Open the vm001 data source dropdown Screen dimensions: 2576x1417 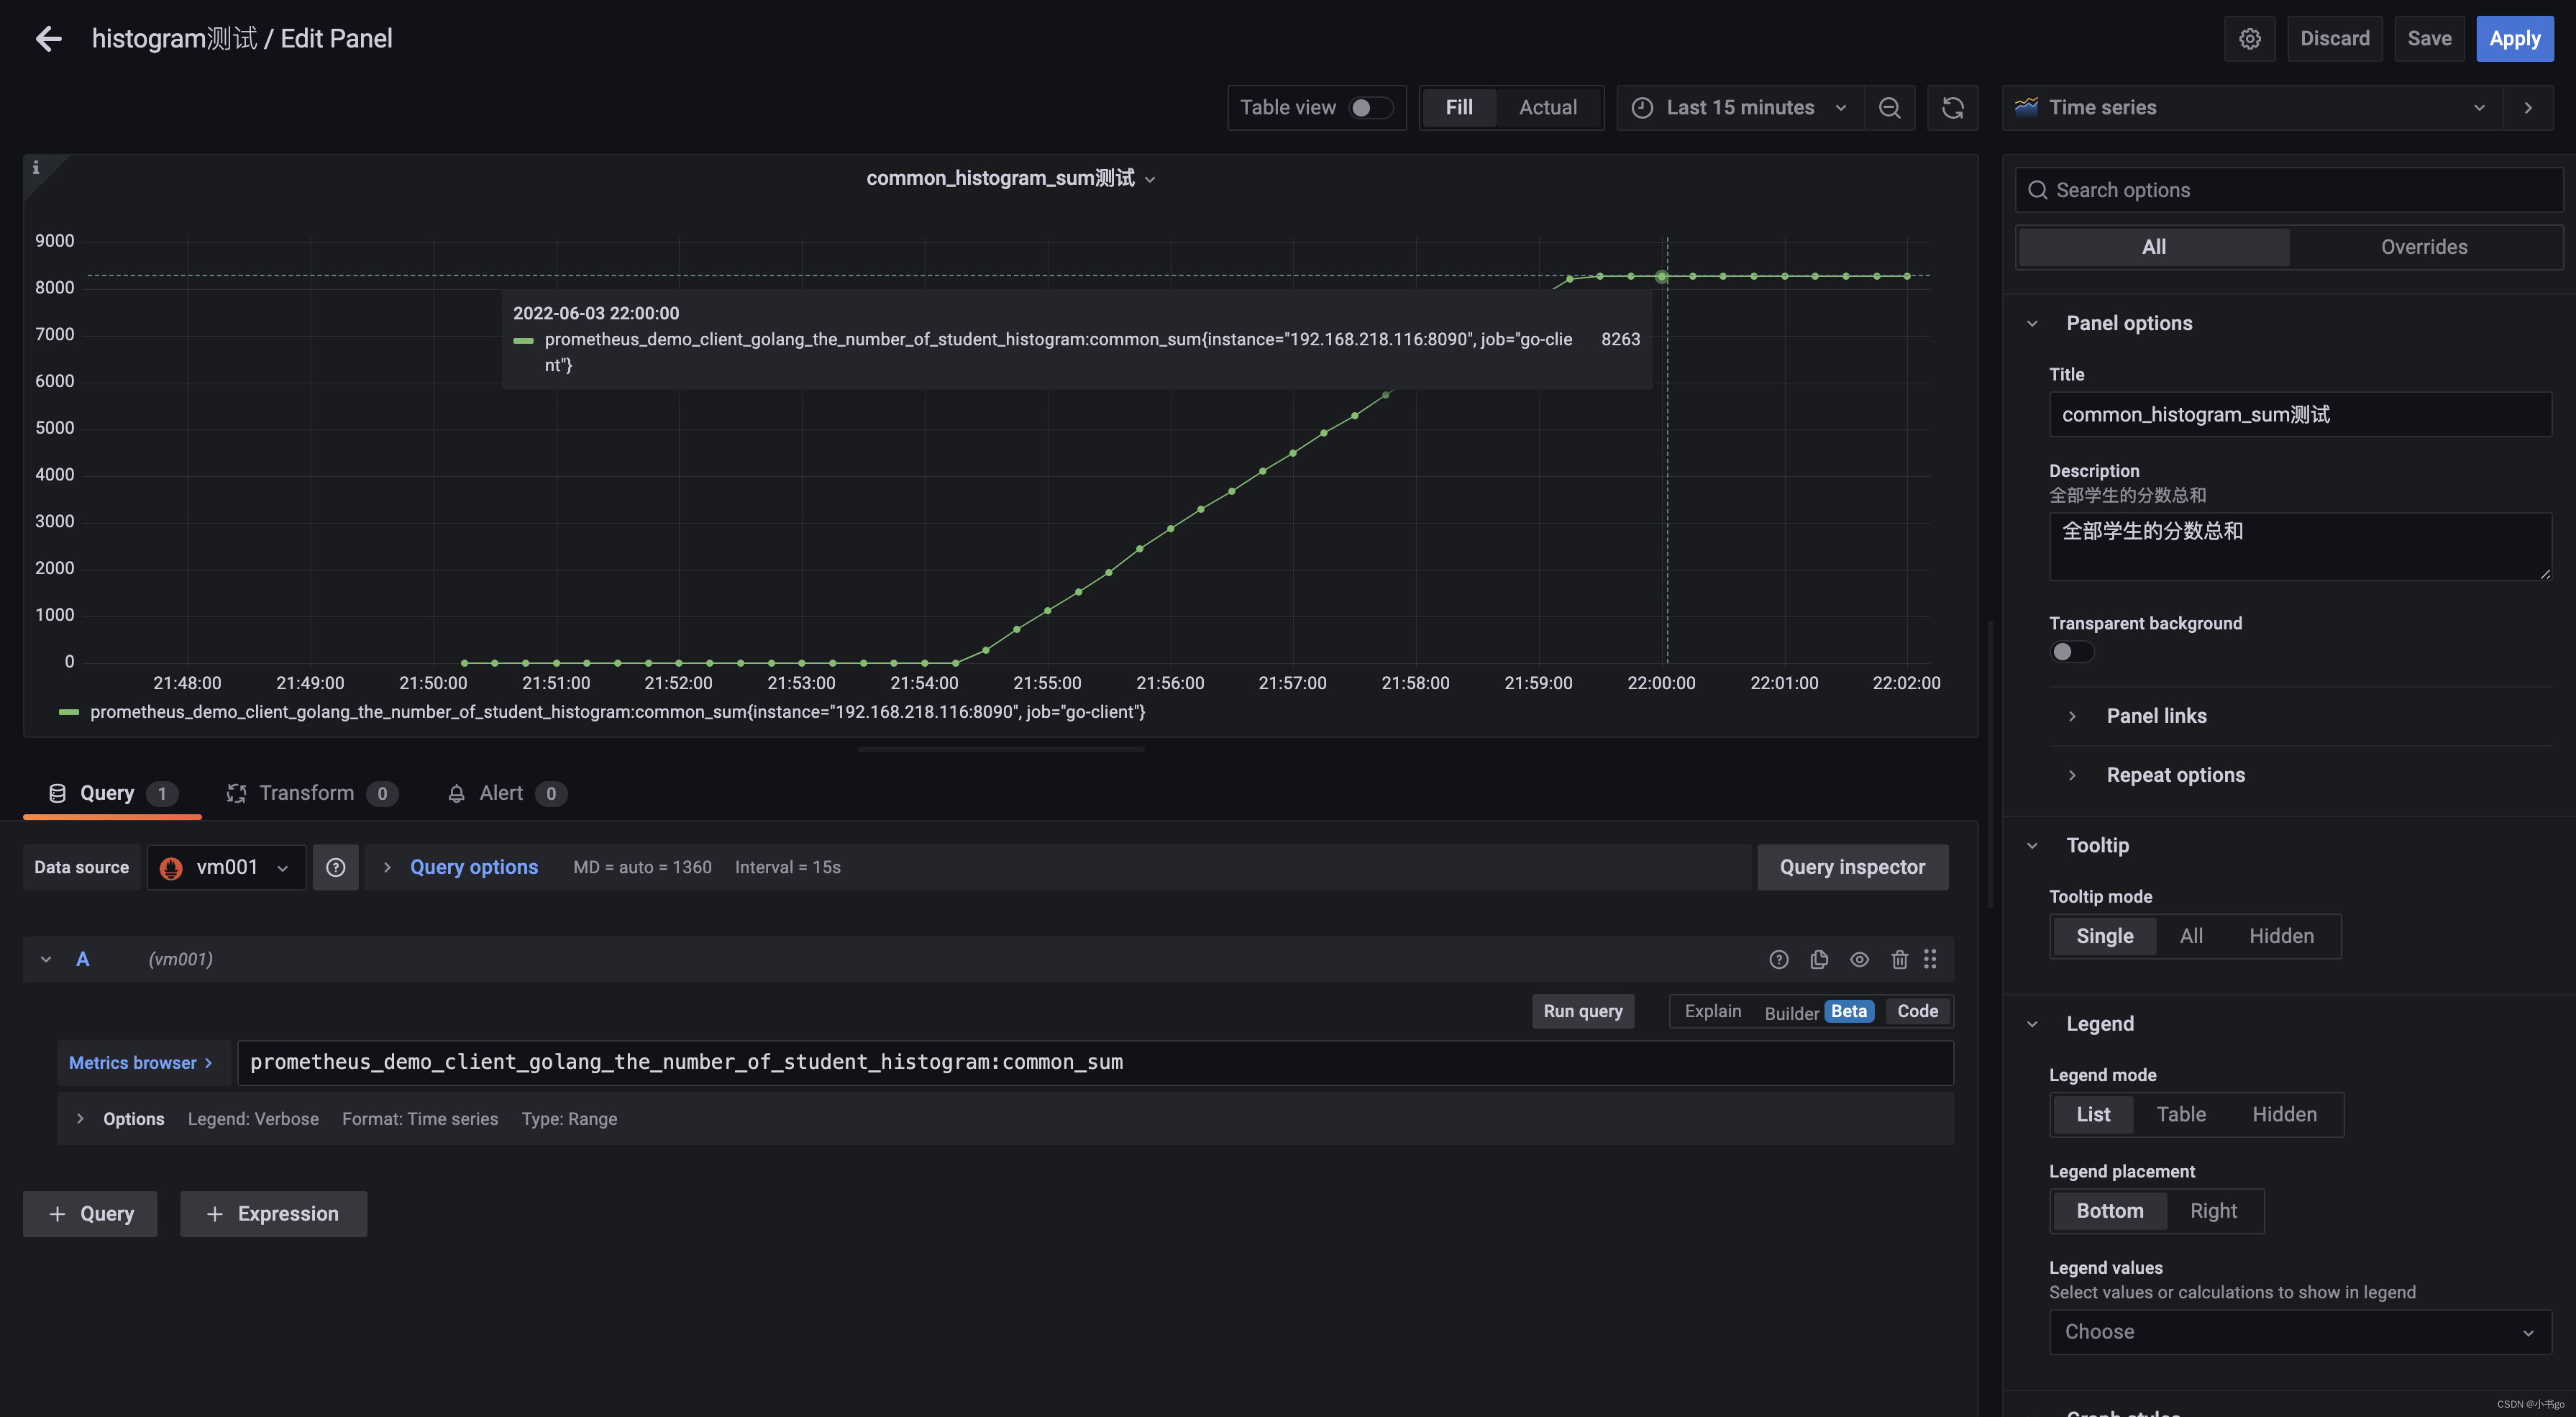pyautogui.click(x=227, y=867)
